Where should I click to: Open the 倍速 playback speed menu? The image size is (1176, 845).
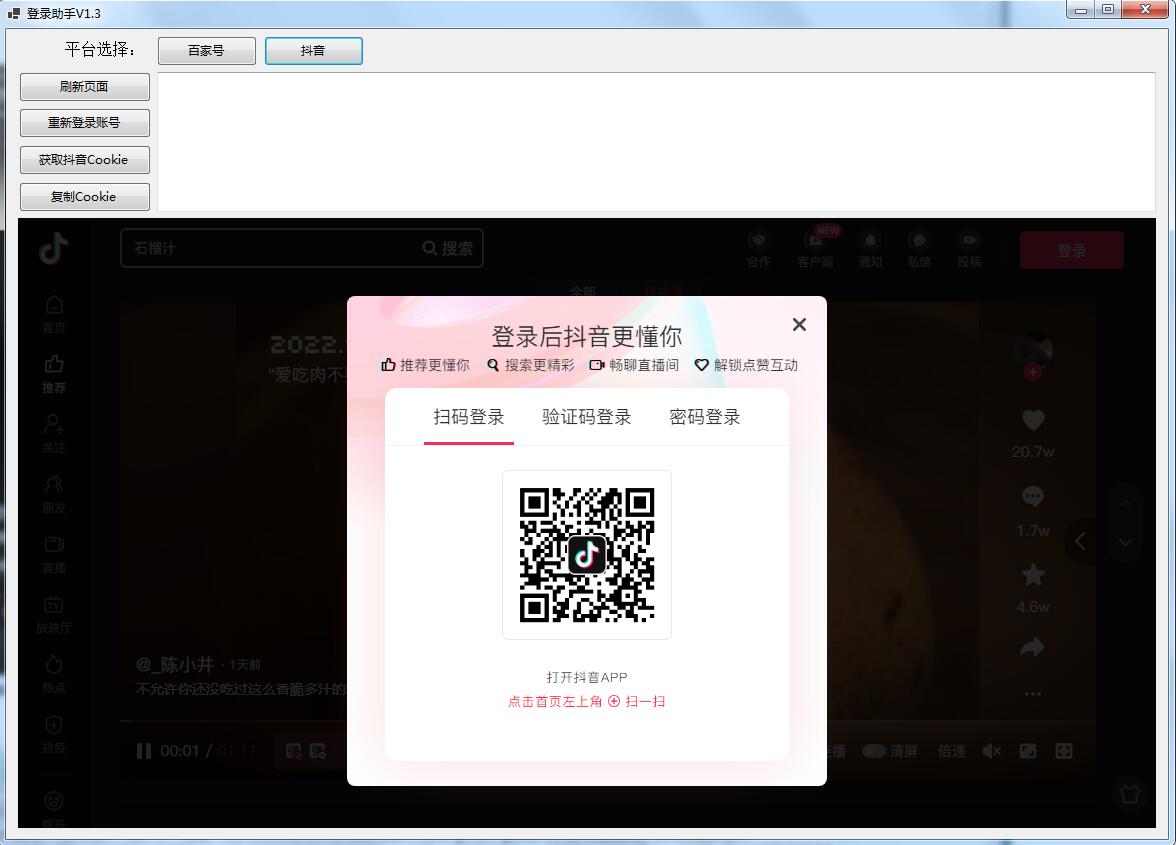pos(952,751)
